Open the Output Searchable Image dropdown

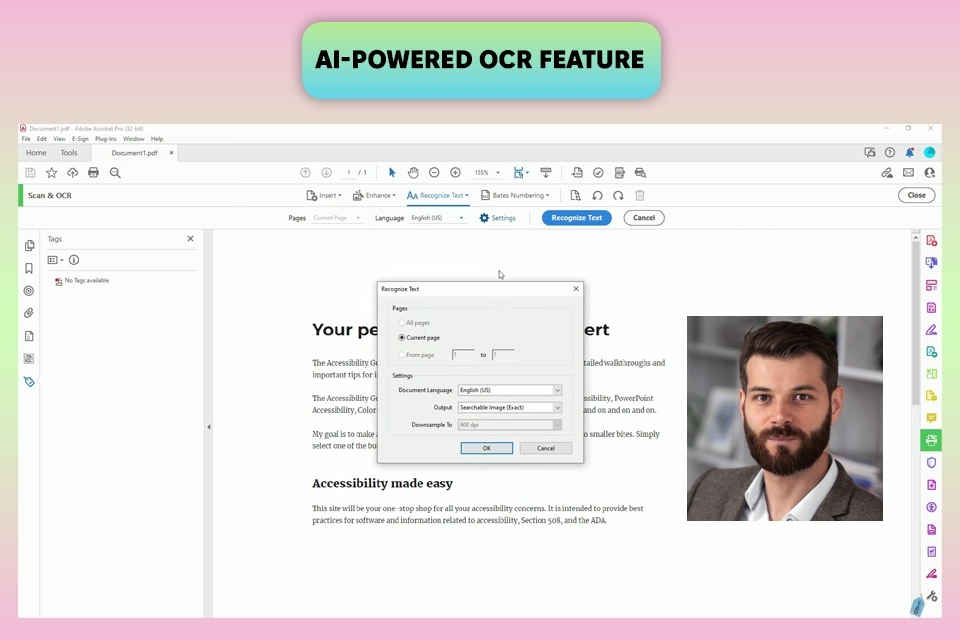509,407
